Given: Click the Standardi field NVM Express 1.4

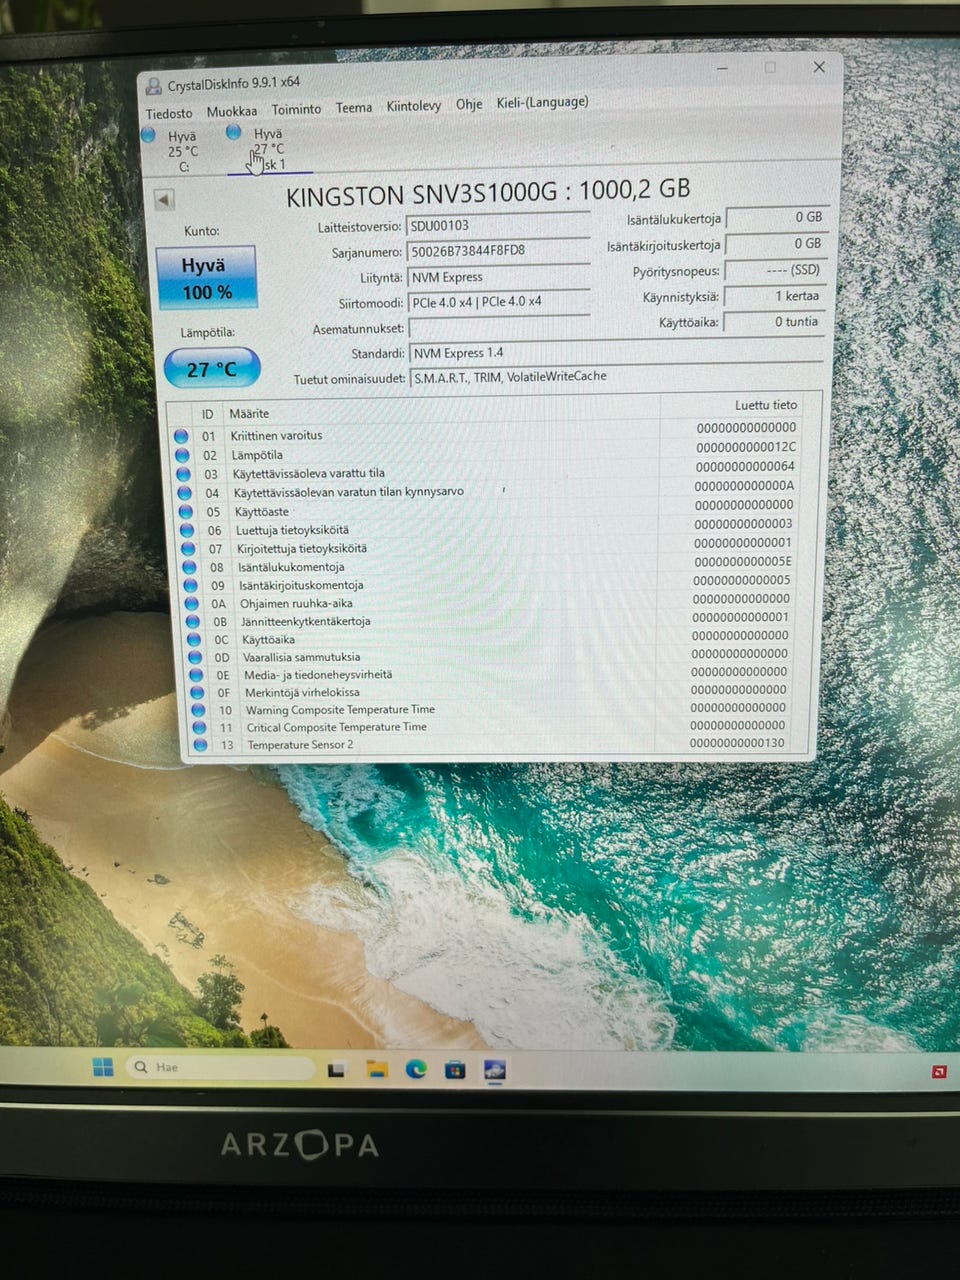Looking at the screenshot, I should [616, 353].
